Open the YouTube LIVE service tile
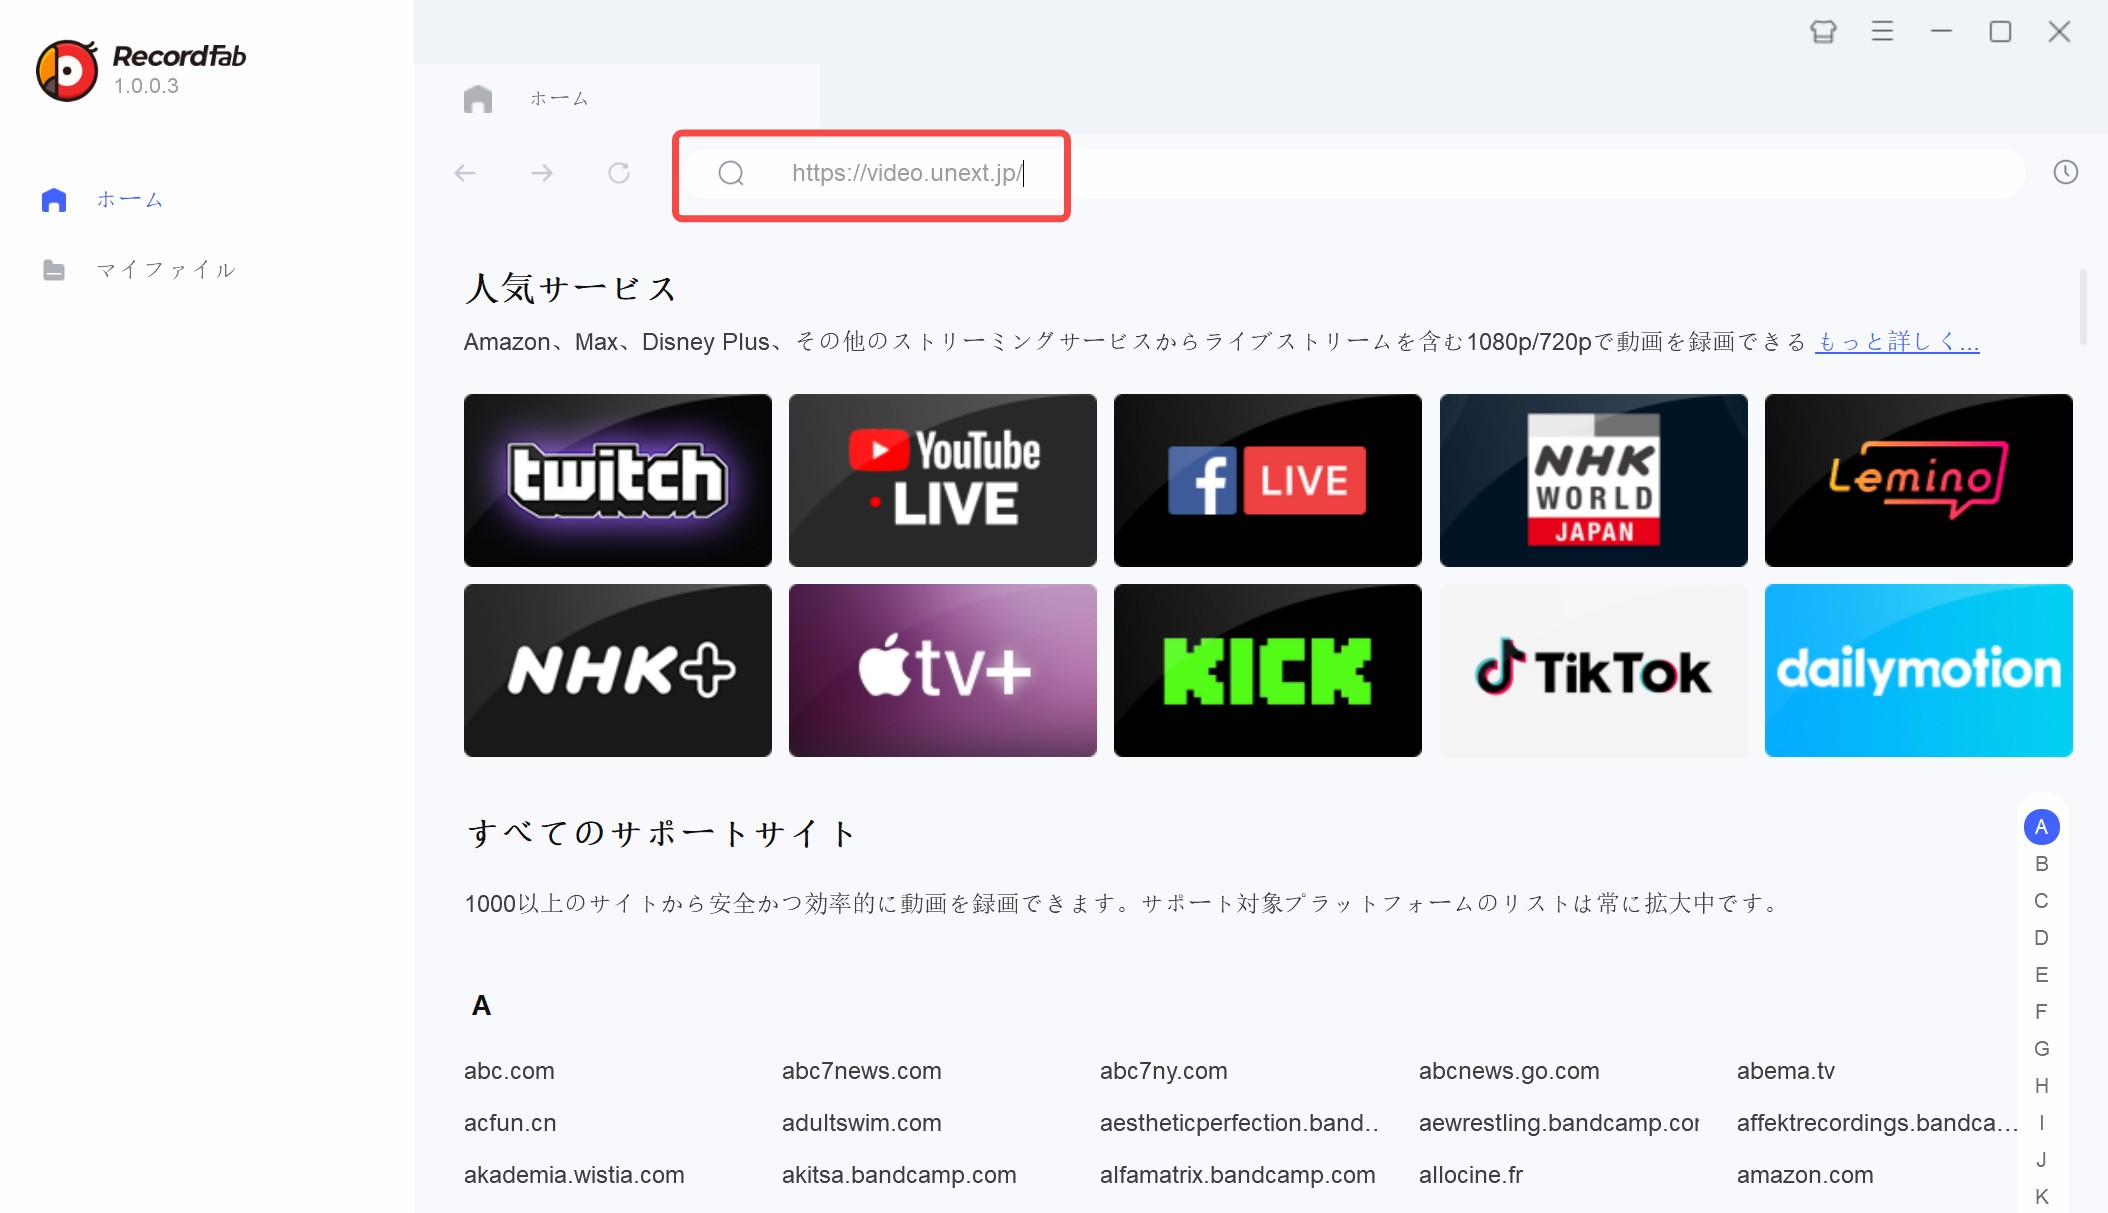 tap(943, 480)
